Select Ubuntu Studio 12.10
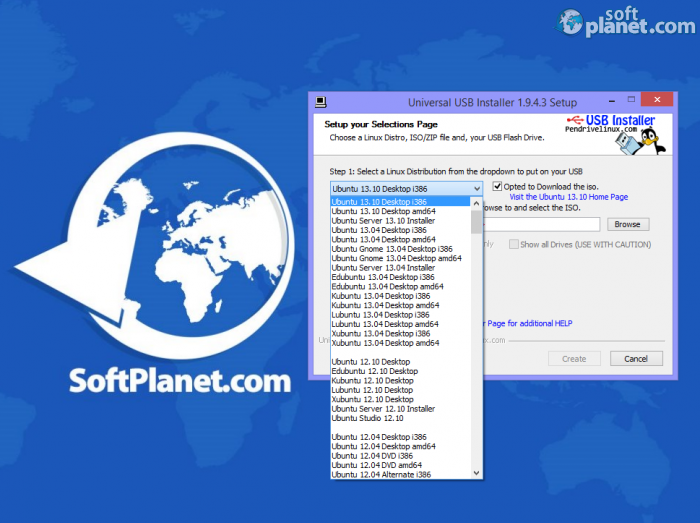700x523 pixels. 400,418
